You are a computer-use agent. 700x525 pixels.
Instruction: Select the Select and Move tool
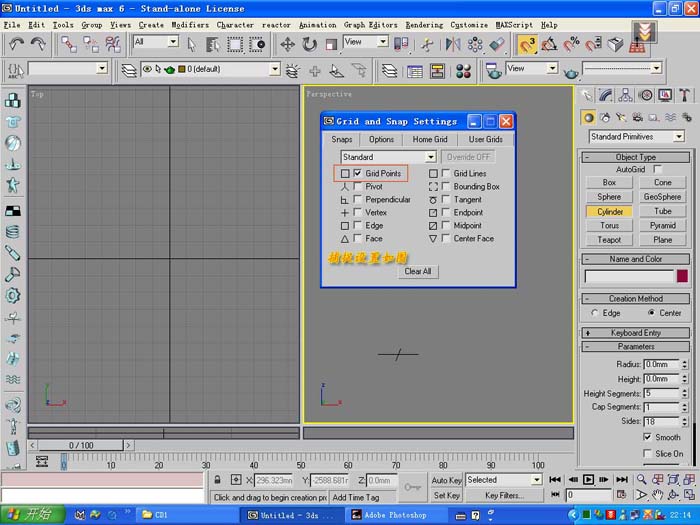[x=287, y=44]
